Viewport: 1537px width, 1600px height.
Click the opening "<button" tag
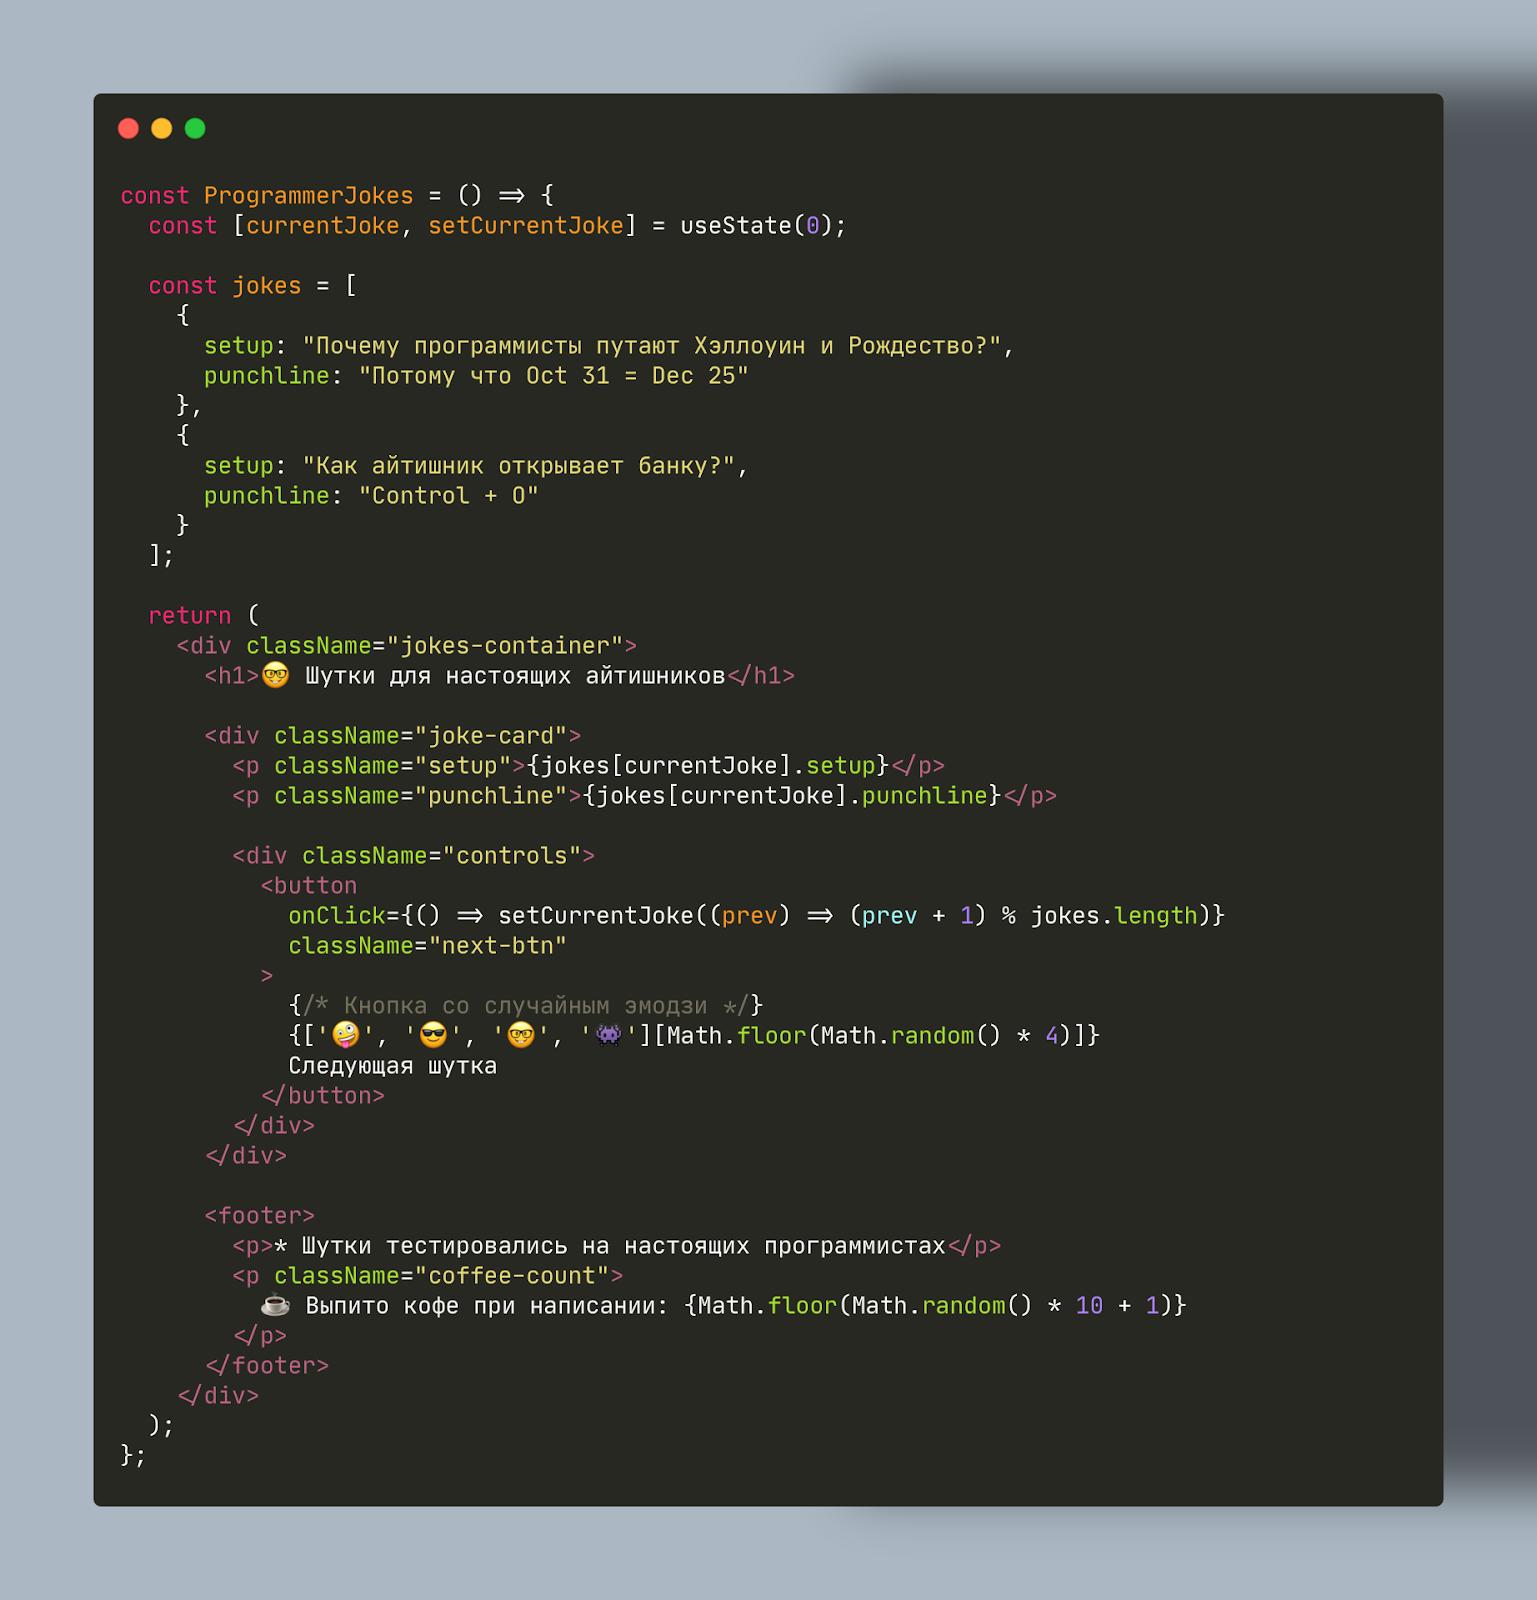[x=308, y=886]
